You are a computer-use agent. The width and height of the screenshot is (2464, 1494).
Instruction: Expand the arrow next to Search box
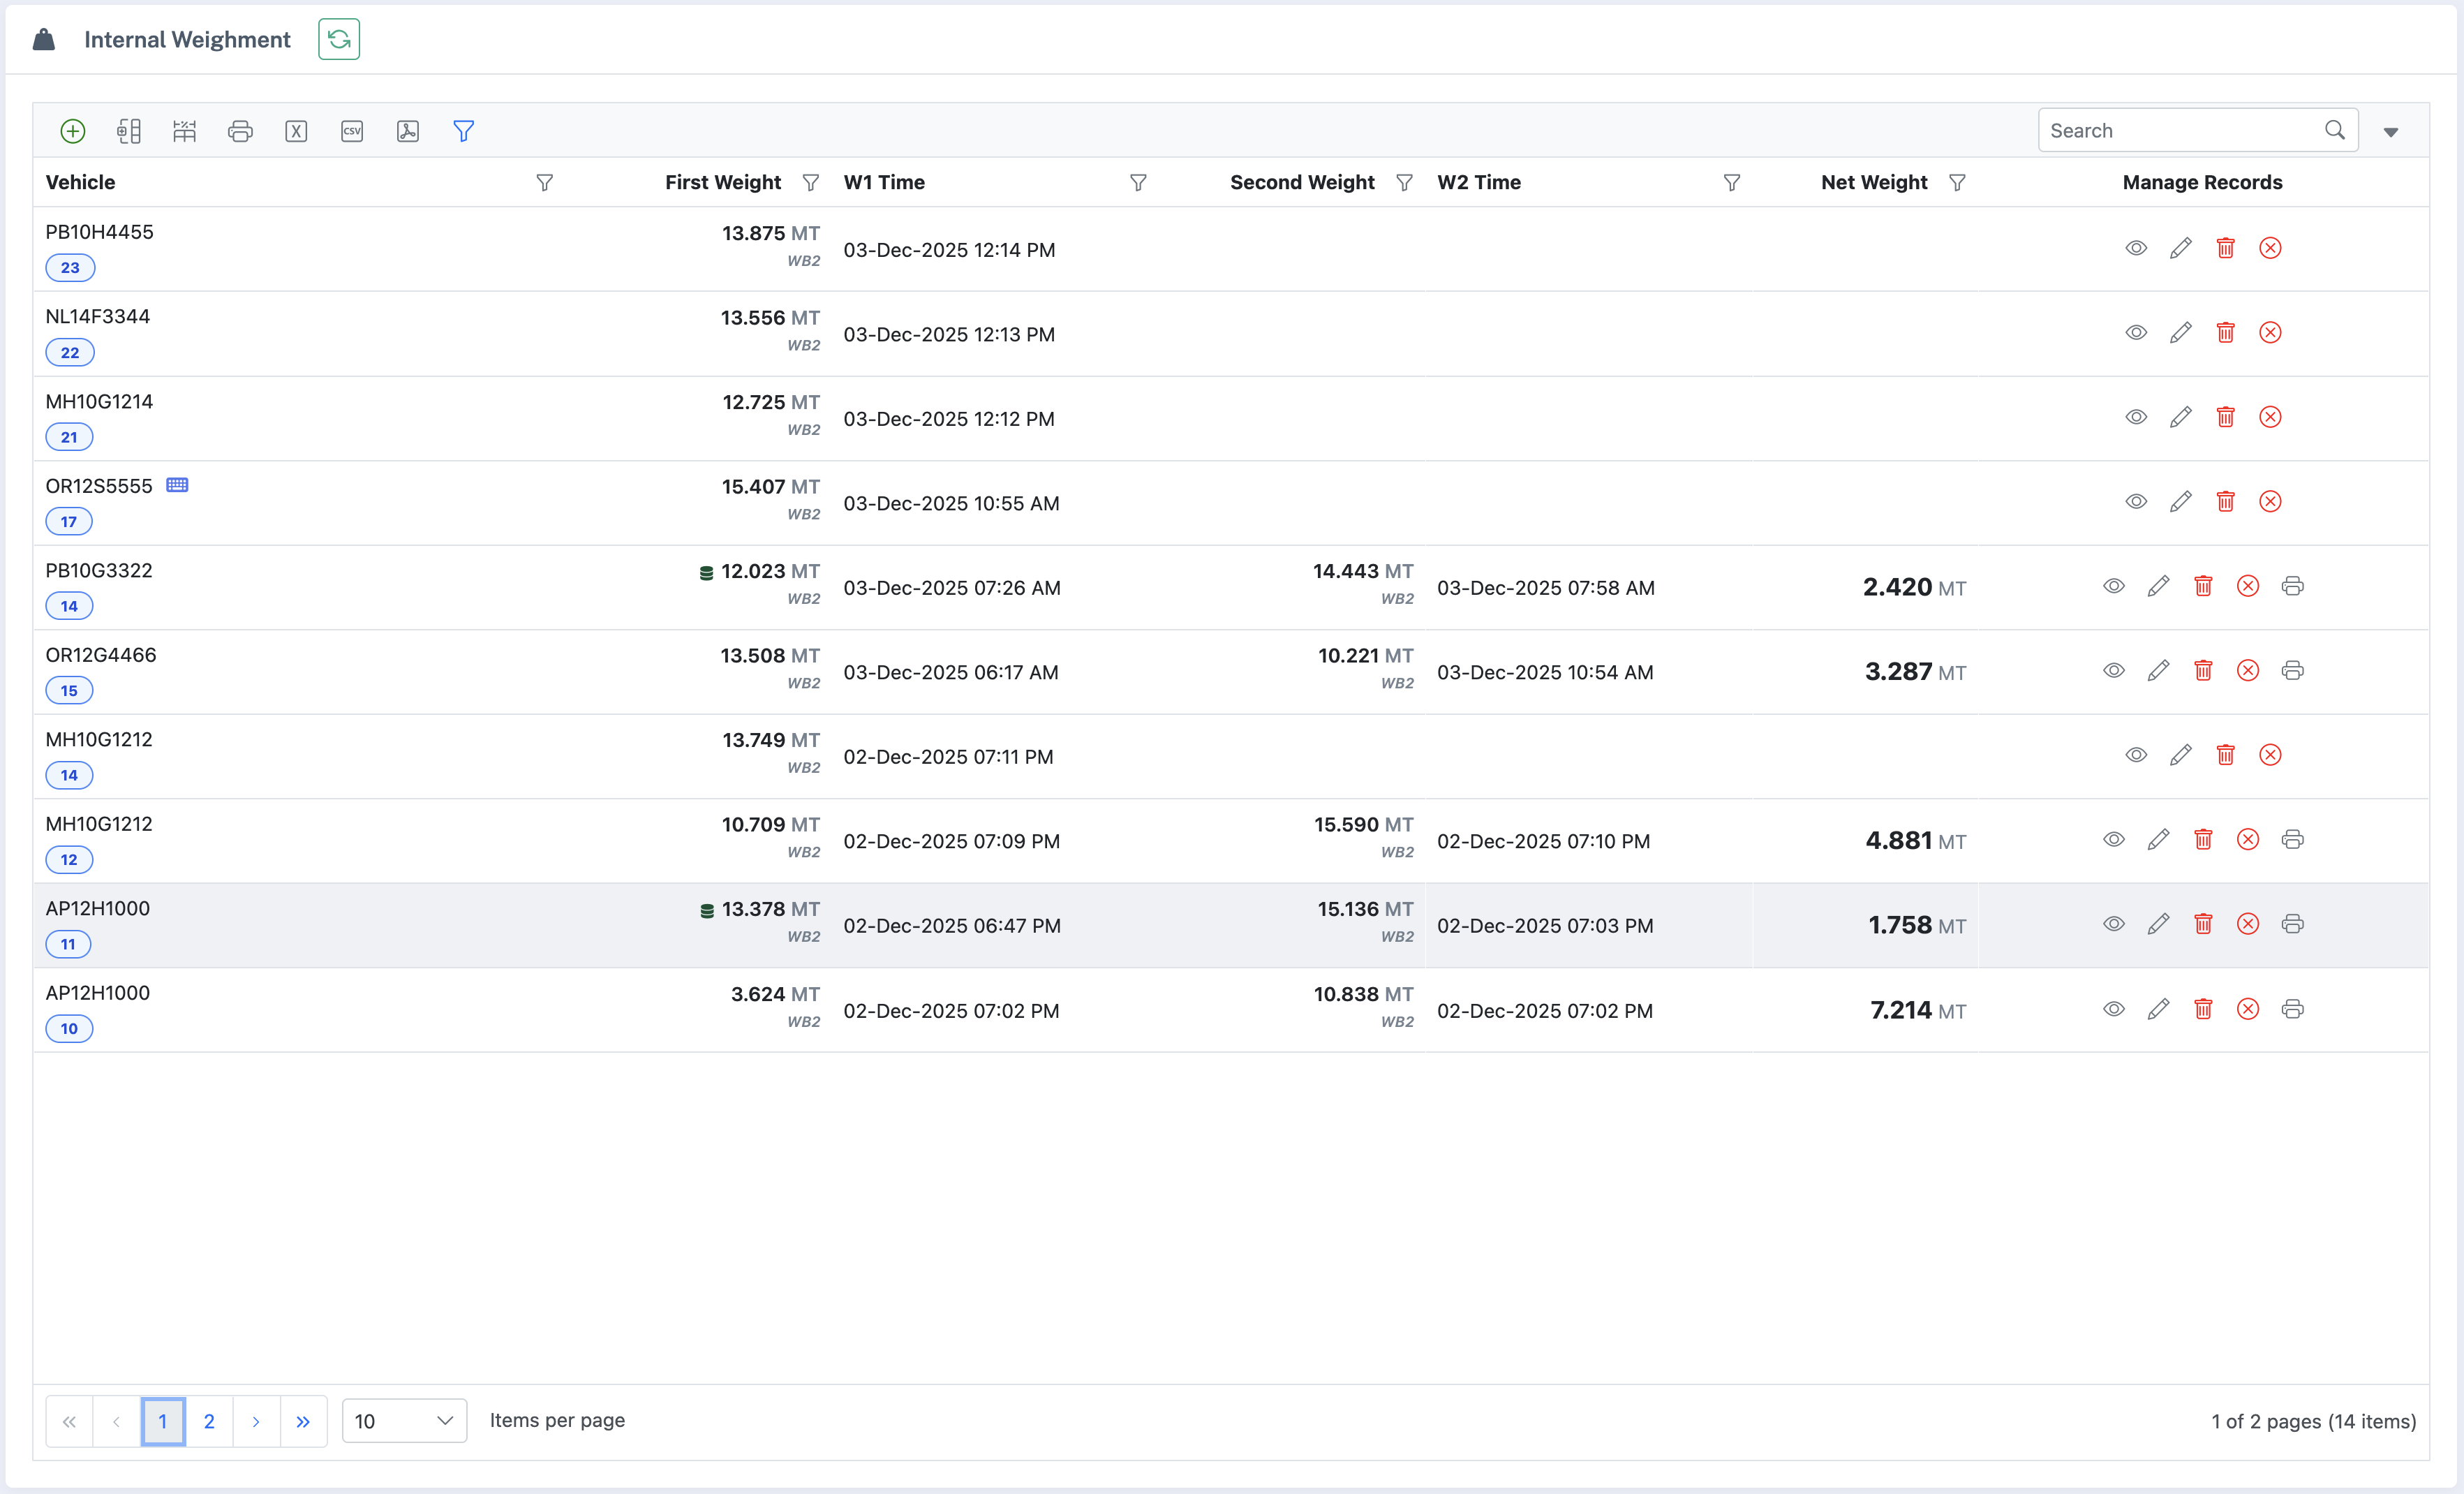2391,132
